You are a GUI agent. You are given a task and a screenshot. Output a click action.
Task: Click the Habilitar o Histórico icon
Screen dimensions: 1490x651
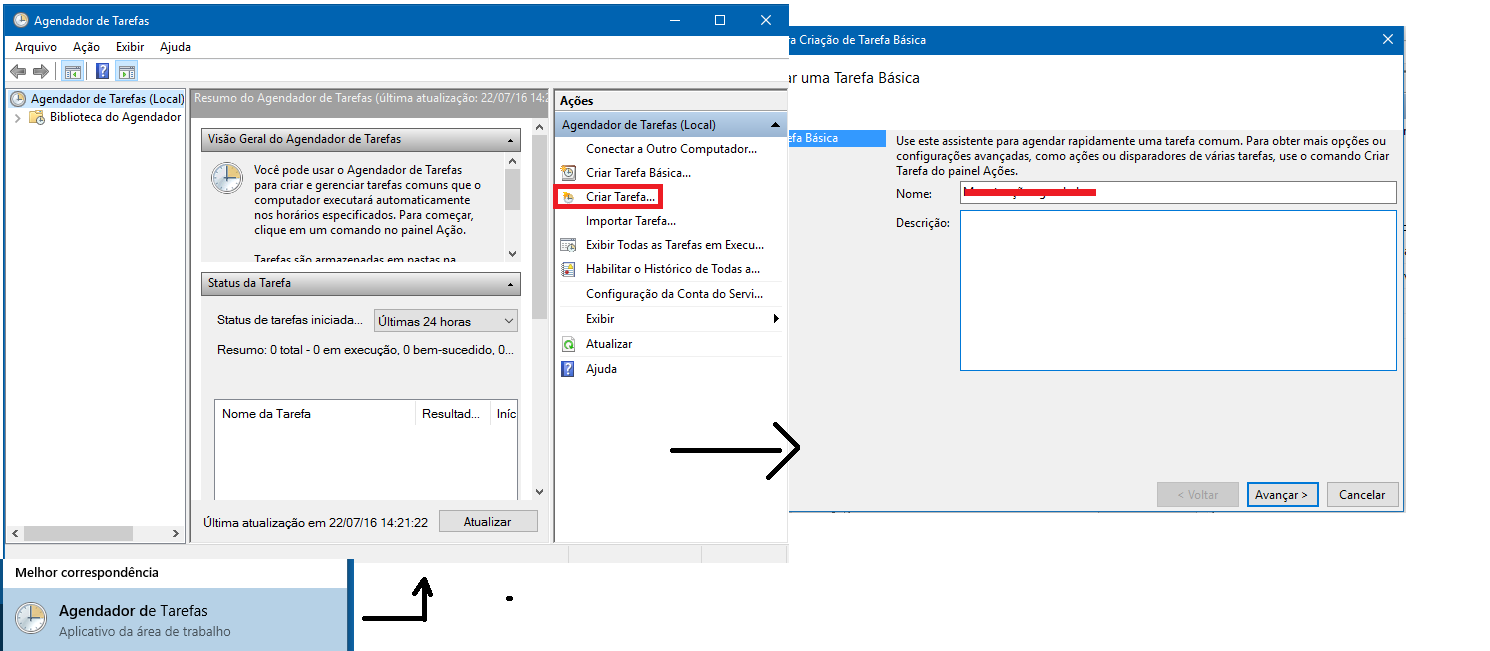[x=568, y=269]
